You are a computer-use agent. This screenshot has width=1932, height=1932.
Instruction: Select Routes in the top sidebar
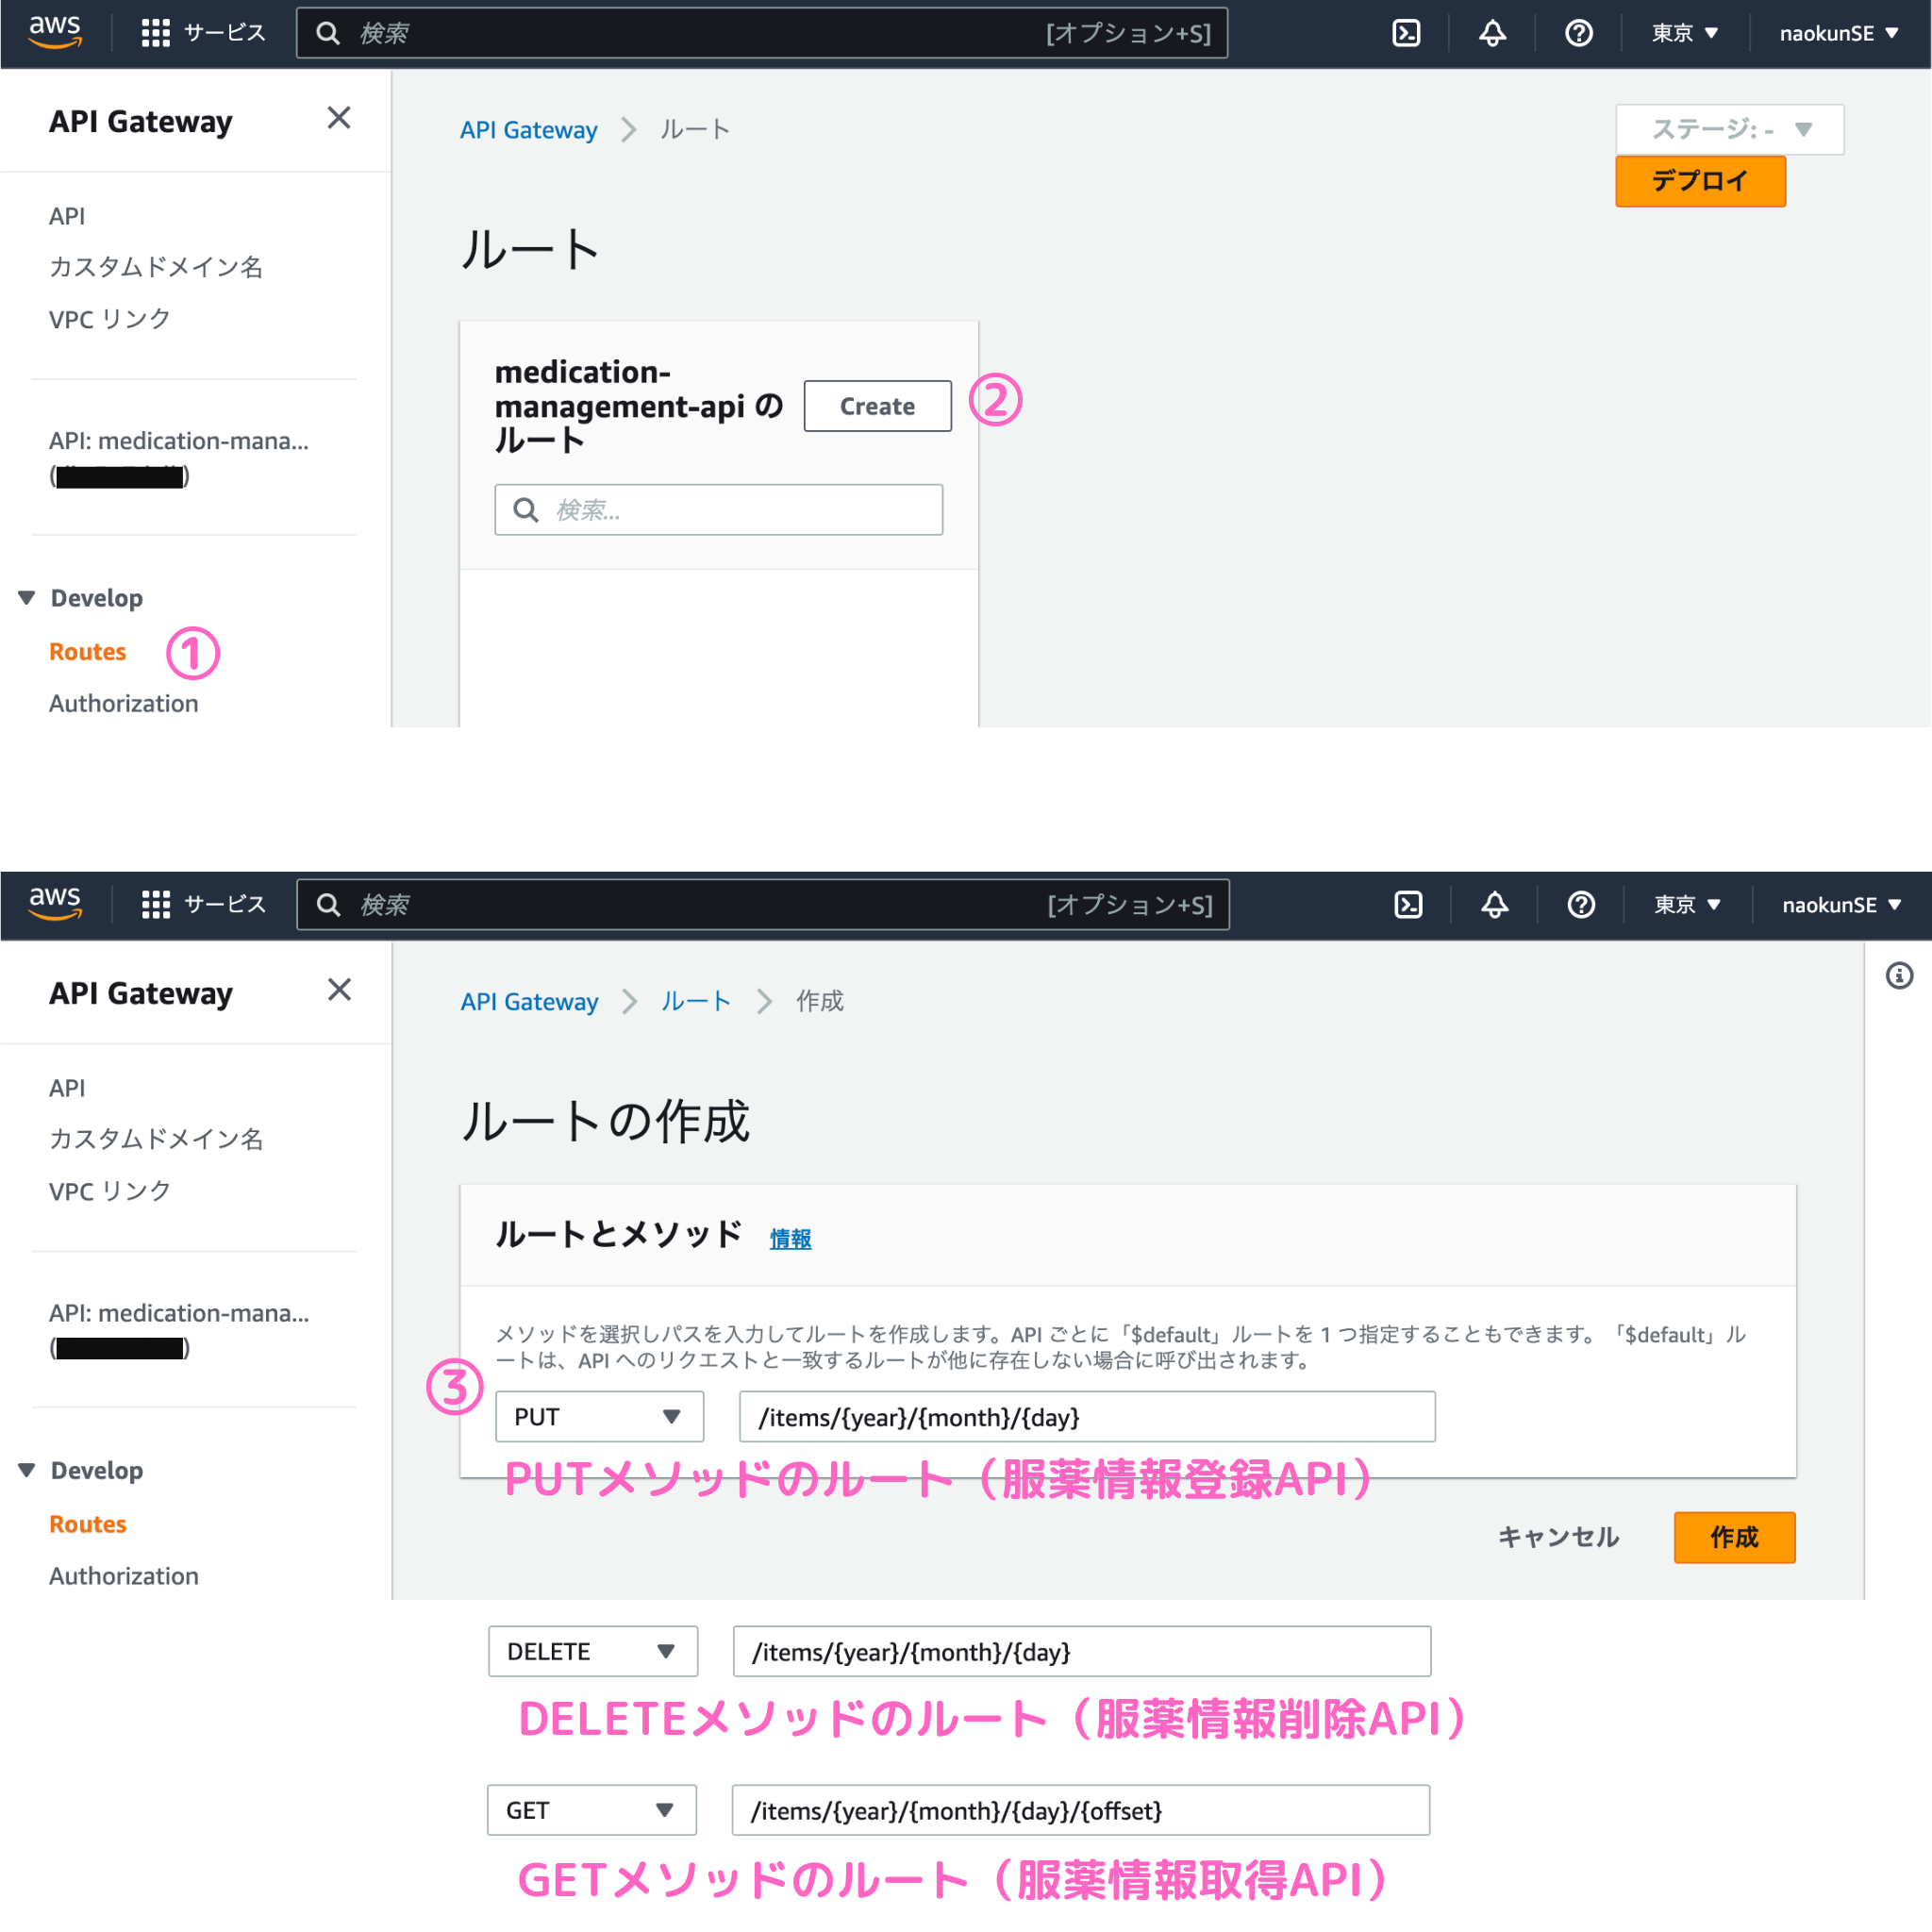coord(88,651)
